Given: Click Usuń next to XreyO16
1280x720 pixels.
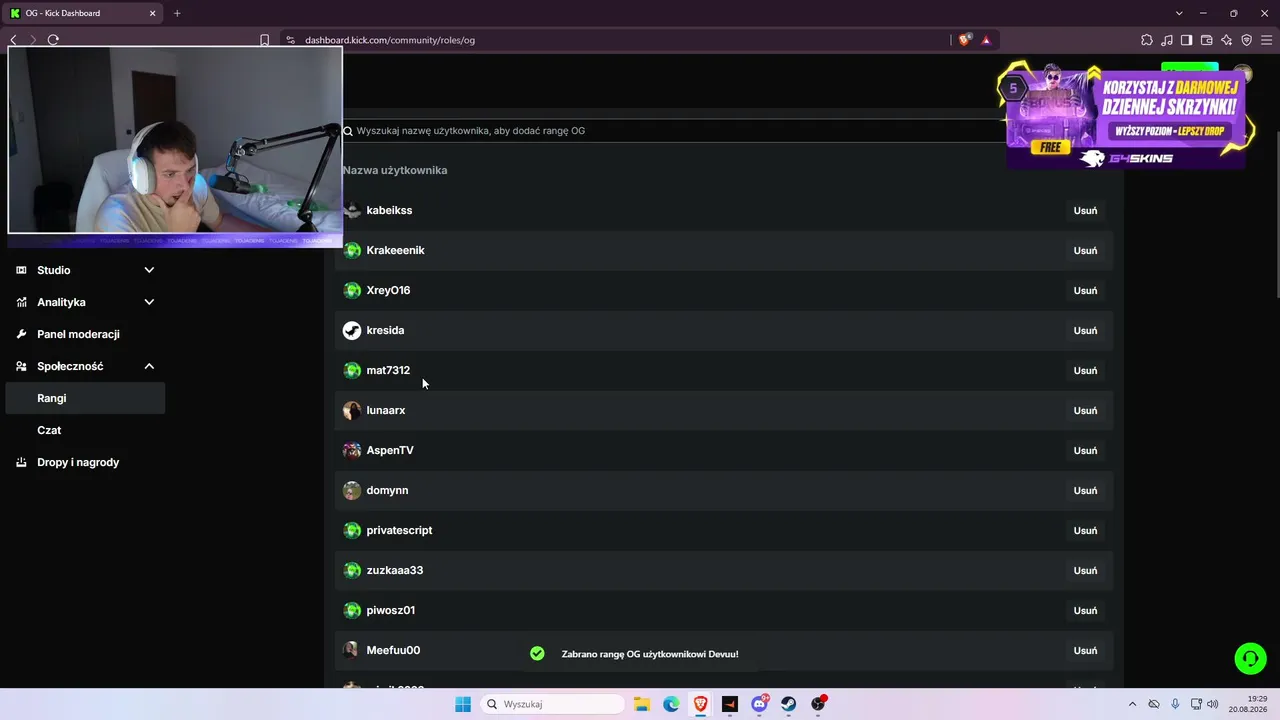Looking at the screenshot, I should (1085, 290).
